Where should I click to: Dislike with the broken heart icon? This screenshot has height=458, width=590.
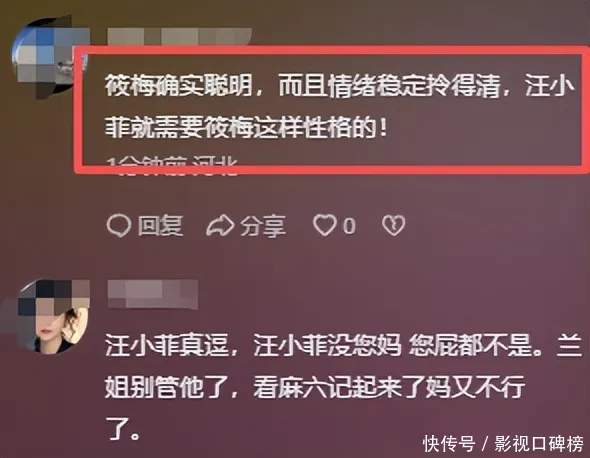[394, 225]
